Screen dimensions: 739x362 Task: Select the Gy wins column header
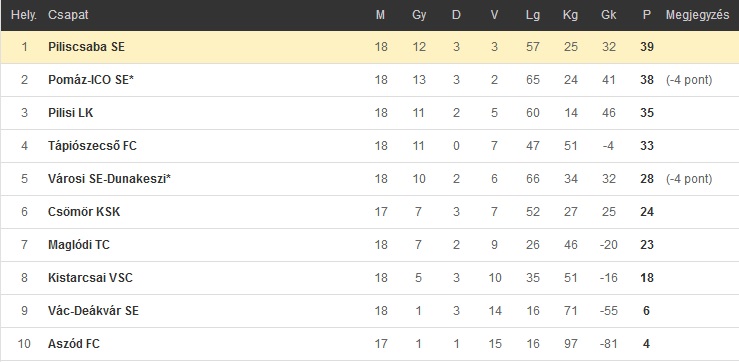(419, 15)
